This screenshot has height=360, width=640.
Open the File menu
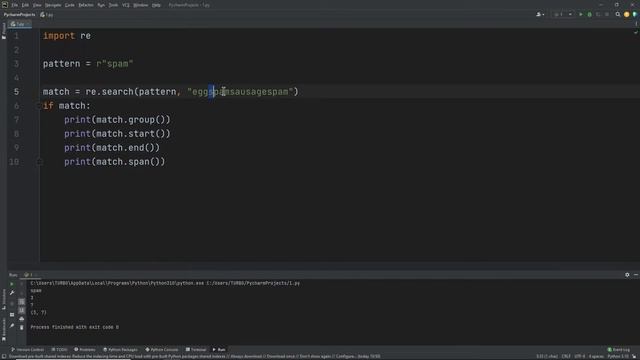tap(15, 5)
